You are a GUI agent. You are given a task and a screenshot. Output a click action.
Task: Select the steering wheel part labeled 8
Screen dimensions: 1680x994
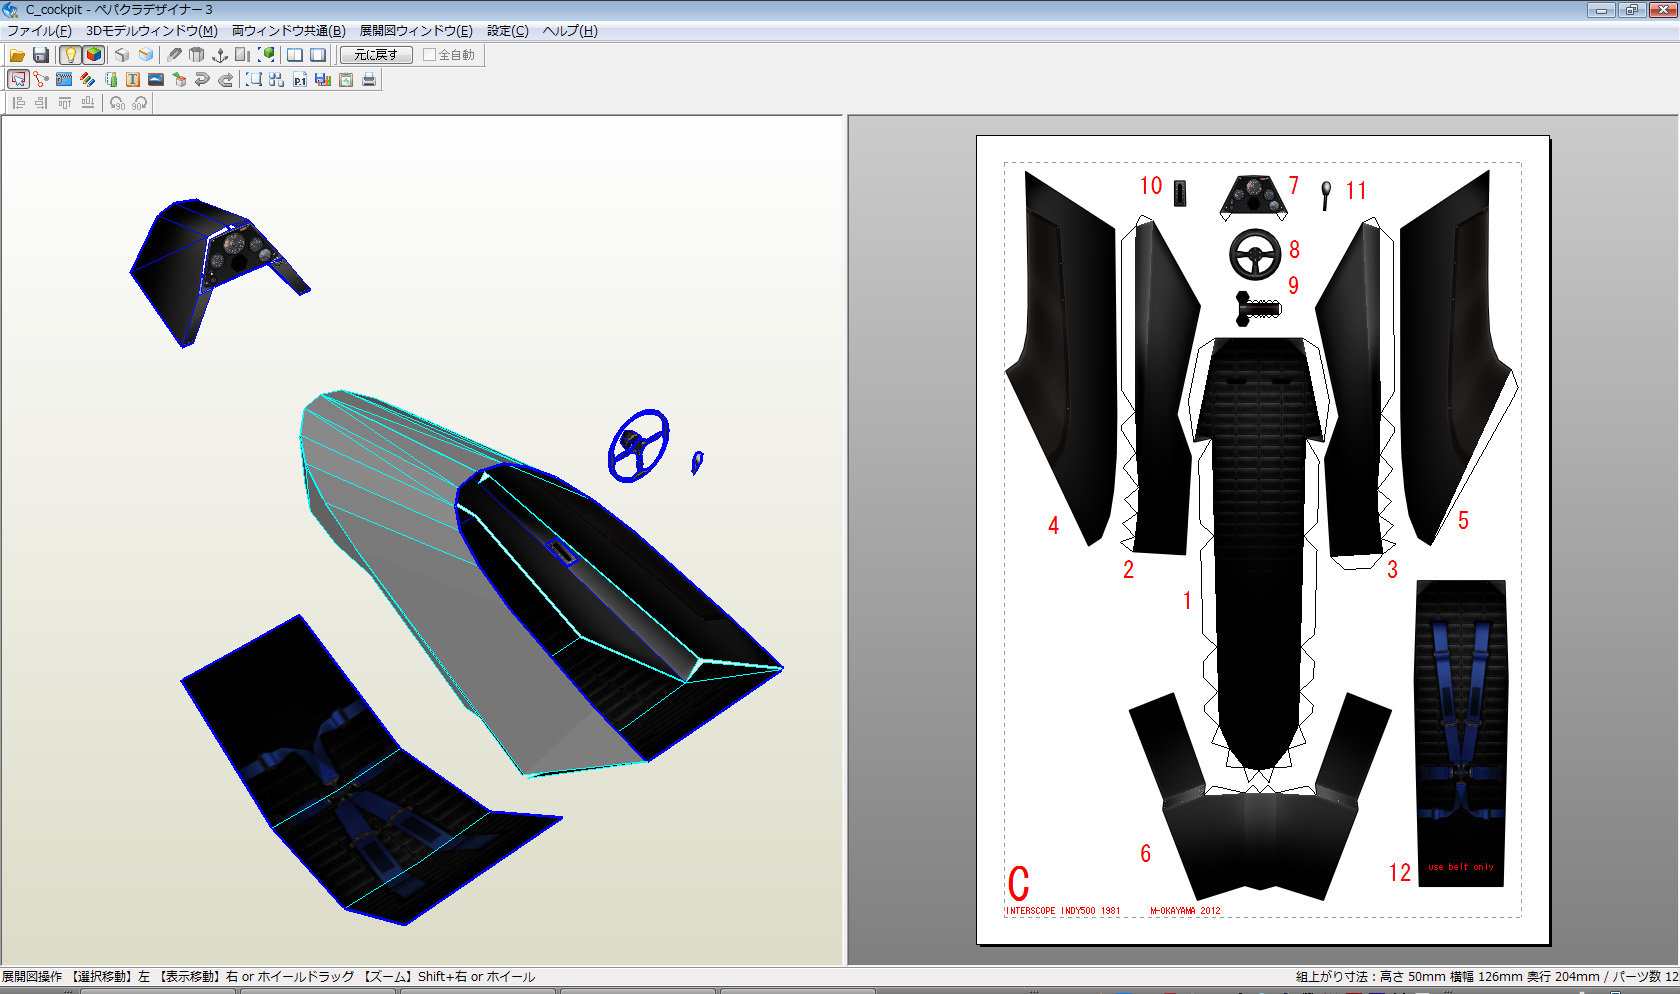pos(1255,255)
